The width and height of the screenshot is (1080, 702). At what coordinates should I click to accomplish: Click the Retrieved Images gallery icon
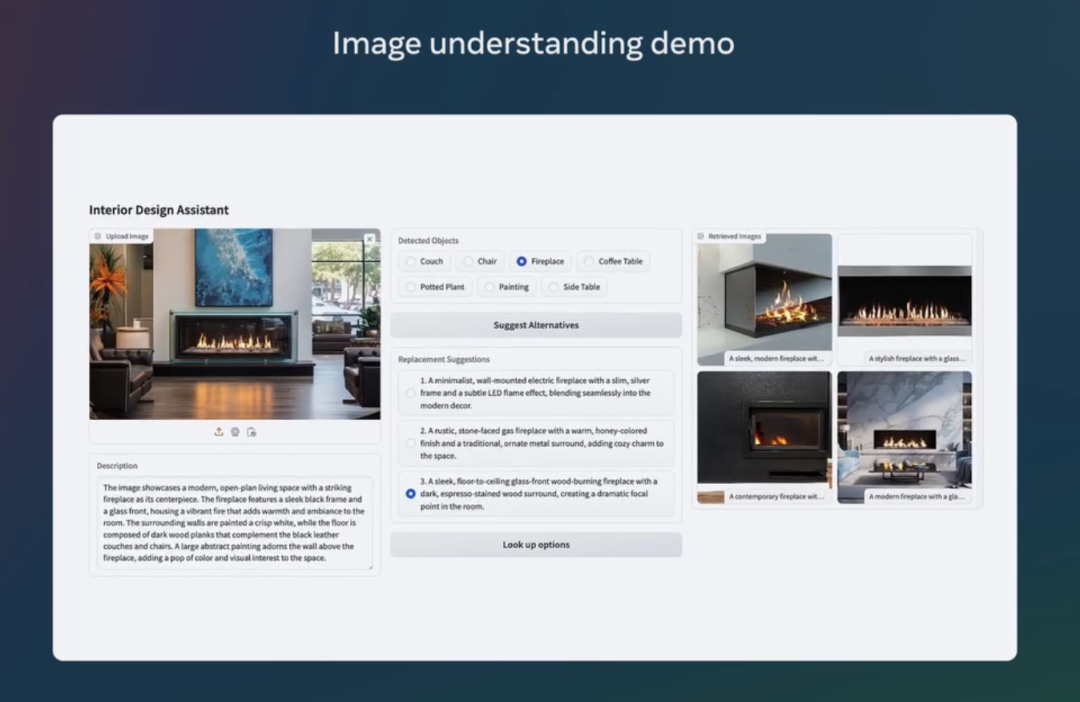[701, 237]
